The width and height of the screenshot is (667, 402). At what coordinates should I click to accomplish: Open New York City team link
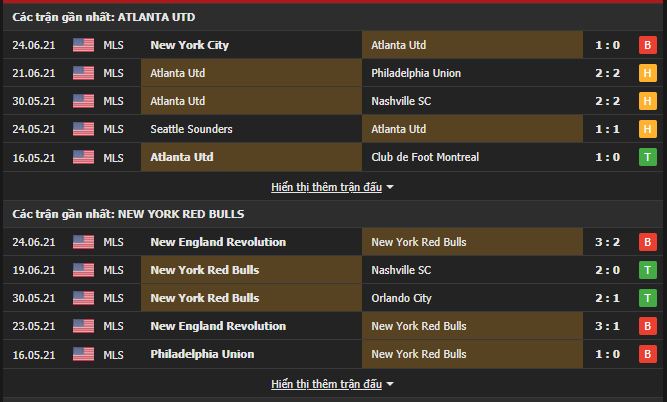tap(190, 45)
